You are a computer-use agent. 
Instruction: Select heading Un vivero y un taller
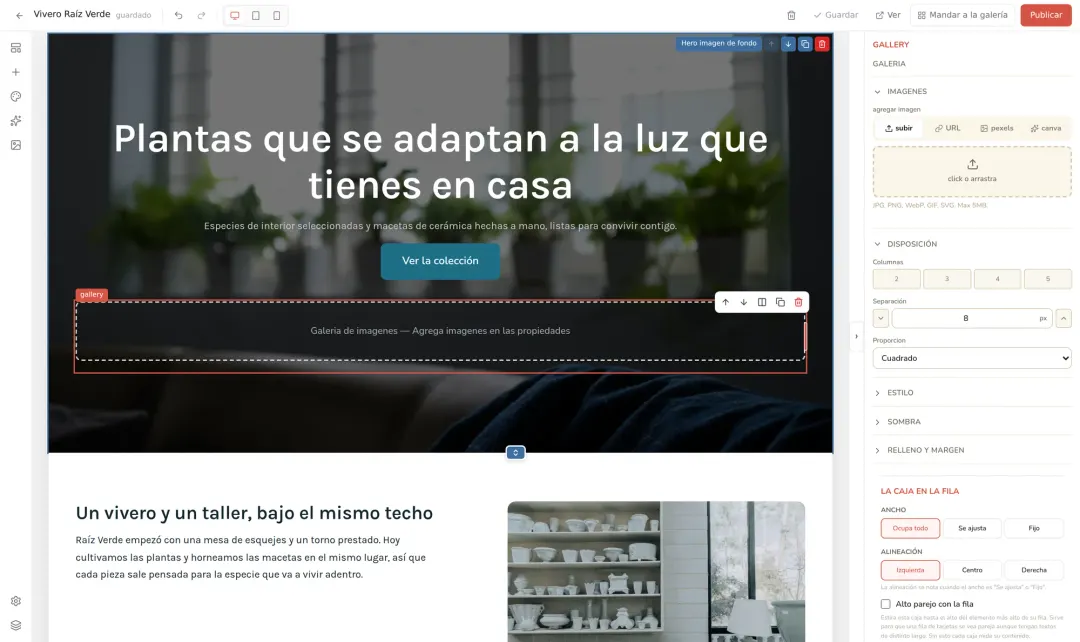(x=254, y=513)
